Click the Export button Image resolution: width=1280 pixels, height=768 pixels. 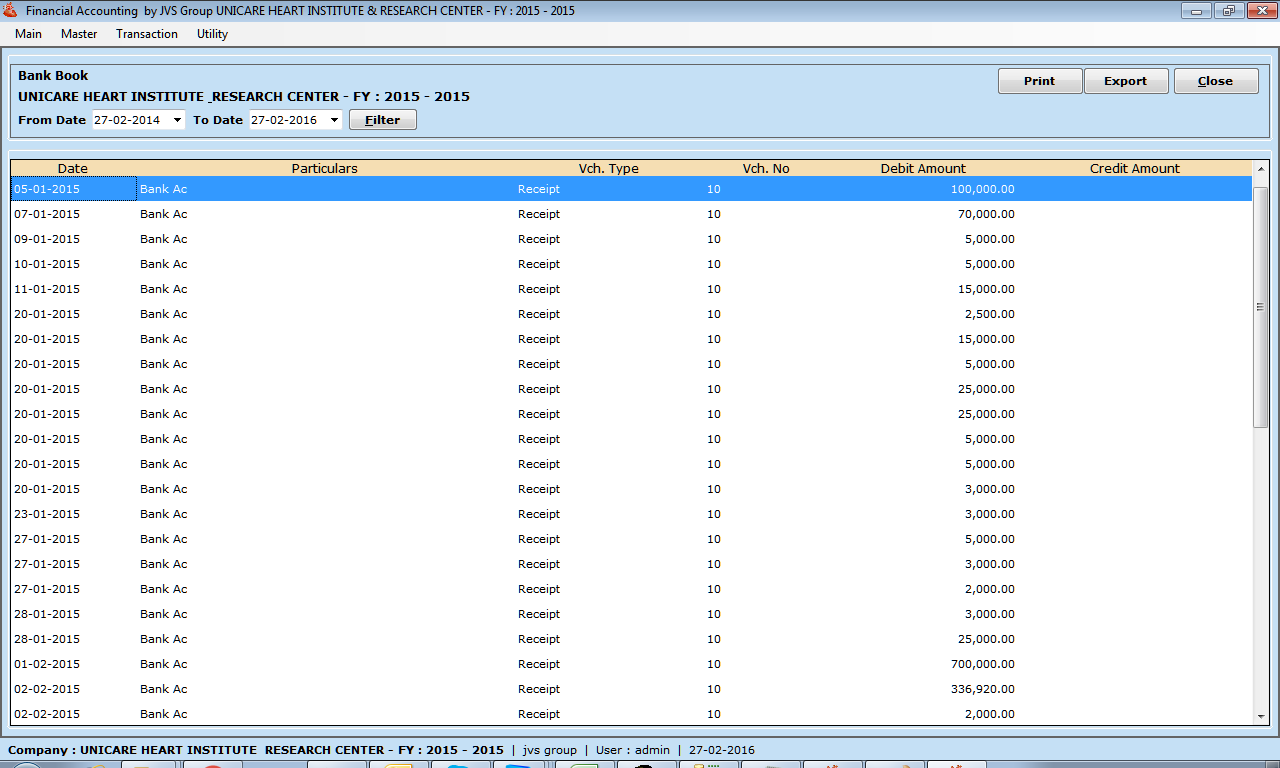click(x=1125, y=81)
